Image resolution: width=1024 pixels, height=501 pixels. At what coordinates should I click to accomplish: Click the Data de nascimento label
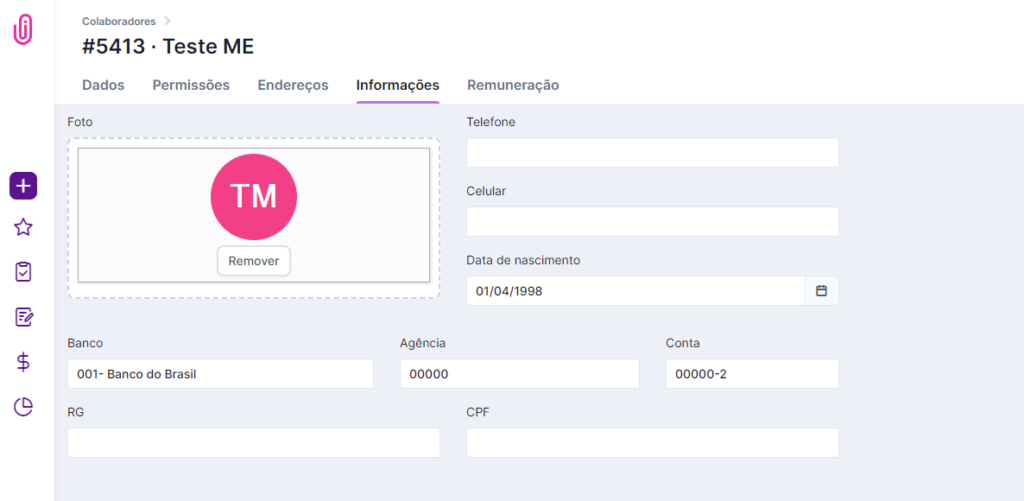coord(523,260)
